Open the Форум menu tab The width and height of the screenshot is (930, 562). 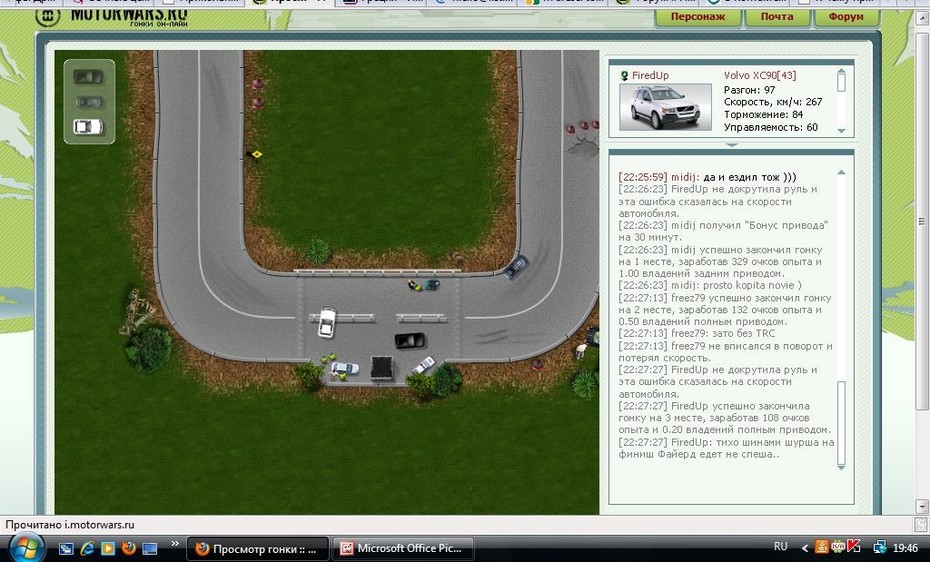click(846, 16)
